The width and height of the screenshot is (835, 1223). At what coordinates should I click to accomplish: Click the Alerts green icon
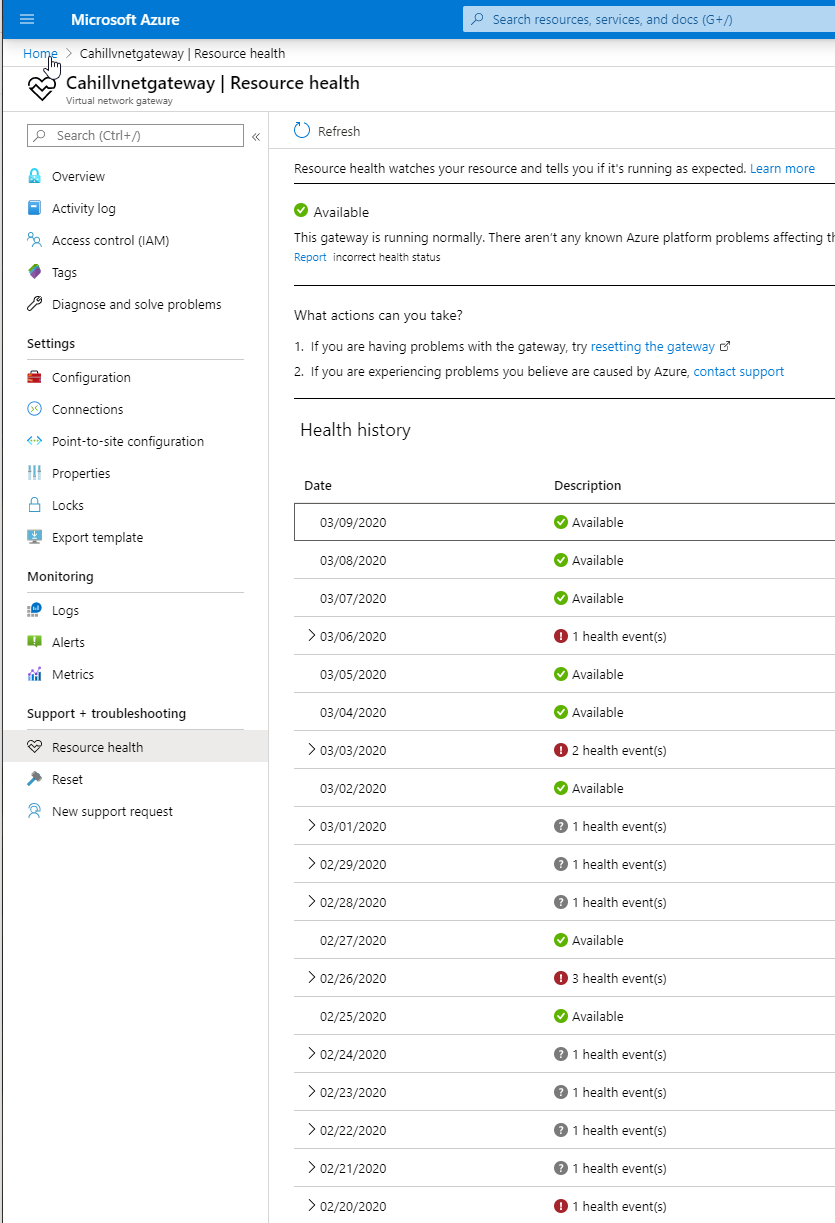pos(34,642)
